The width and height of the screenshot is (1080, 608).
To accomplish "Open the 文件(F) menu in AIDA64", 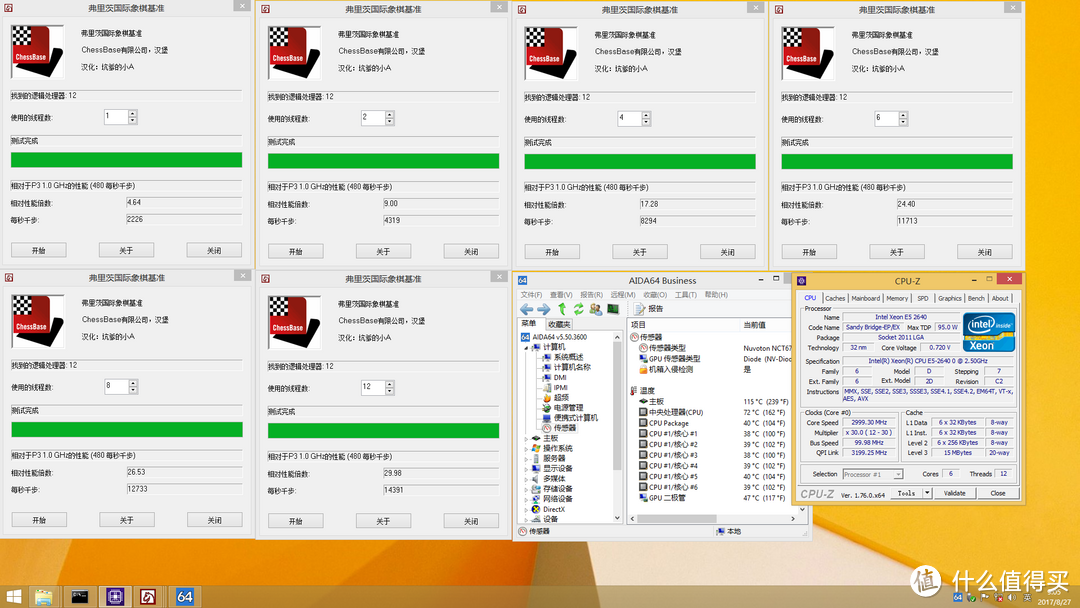I will (x=531, y=295).
